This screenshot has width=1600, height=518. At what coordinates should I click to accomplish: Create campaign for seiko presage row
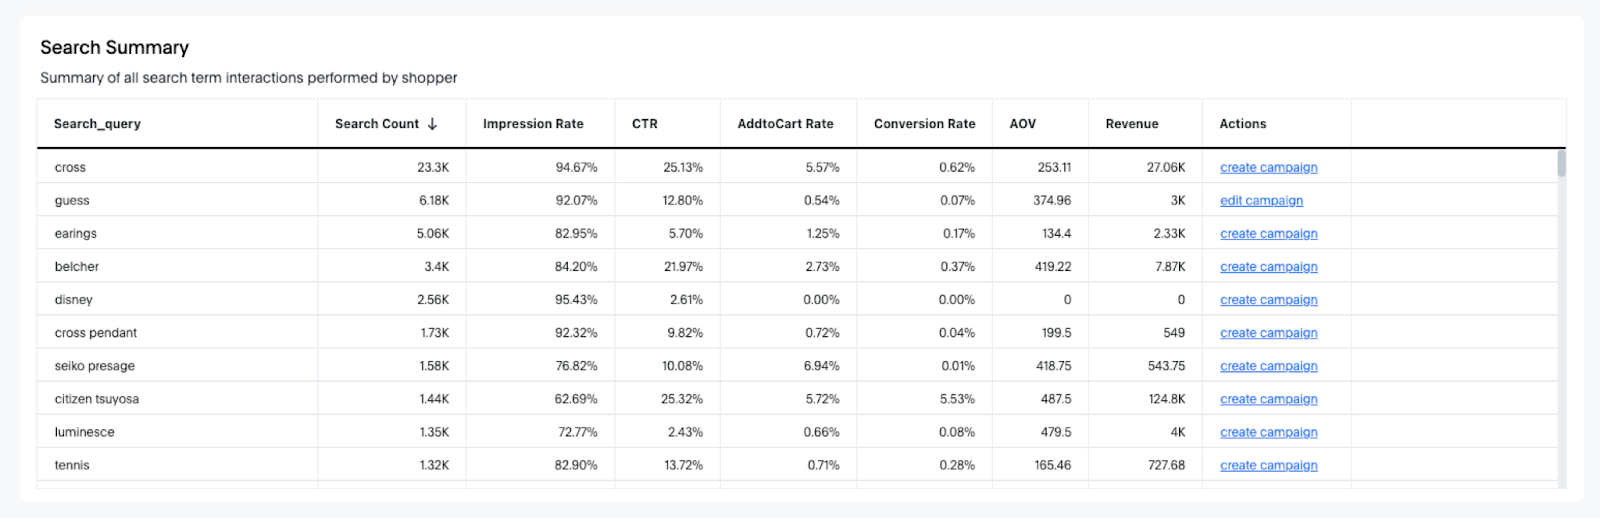[x=1268, y=366]
